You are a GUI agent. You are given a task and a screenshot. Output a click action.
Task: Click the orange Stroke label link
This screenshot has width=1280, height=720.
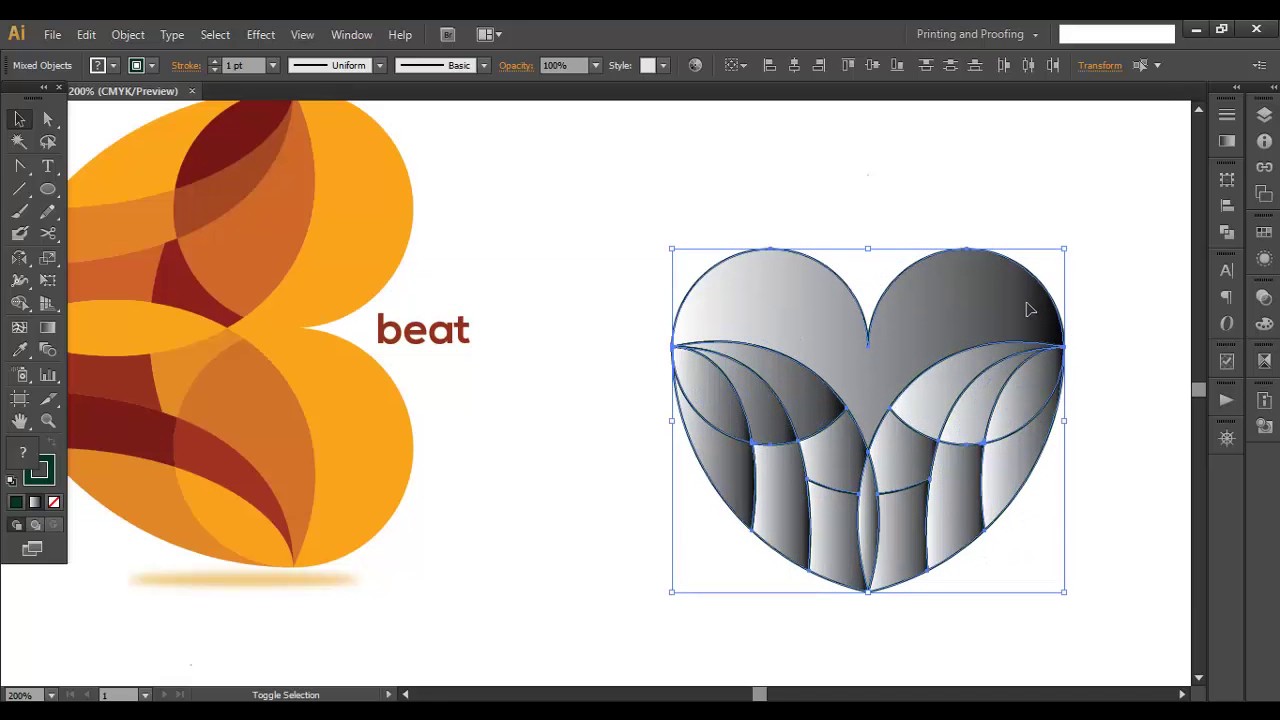pos(186,66)
